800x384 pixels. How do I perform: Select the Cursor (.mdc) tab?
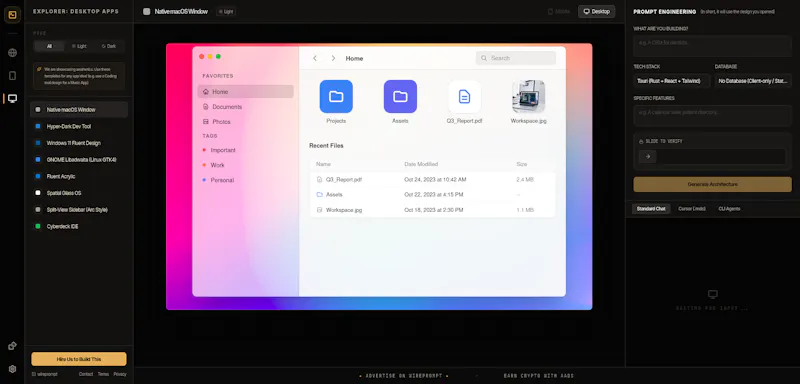(692, 209)
